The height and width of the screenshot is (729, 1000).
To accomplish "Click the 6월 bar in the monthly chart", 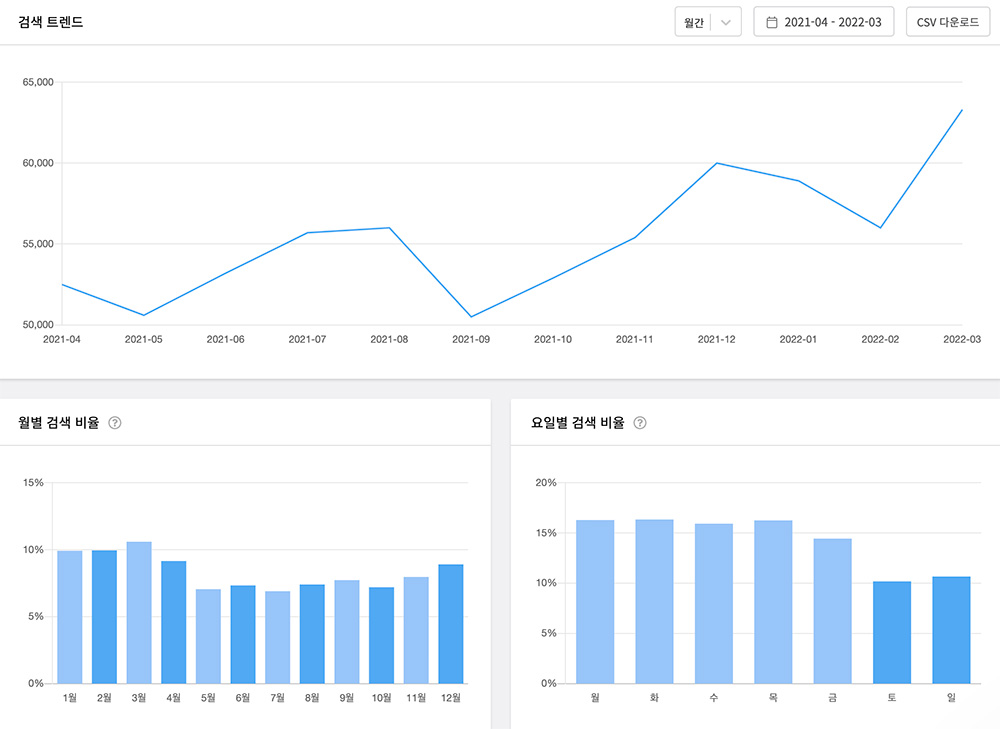I will pyautogui.click(x=243, y=635).
